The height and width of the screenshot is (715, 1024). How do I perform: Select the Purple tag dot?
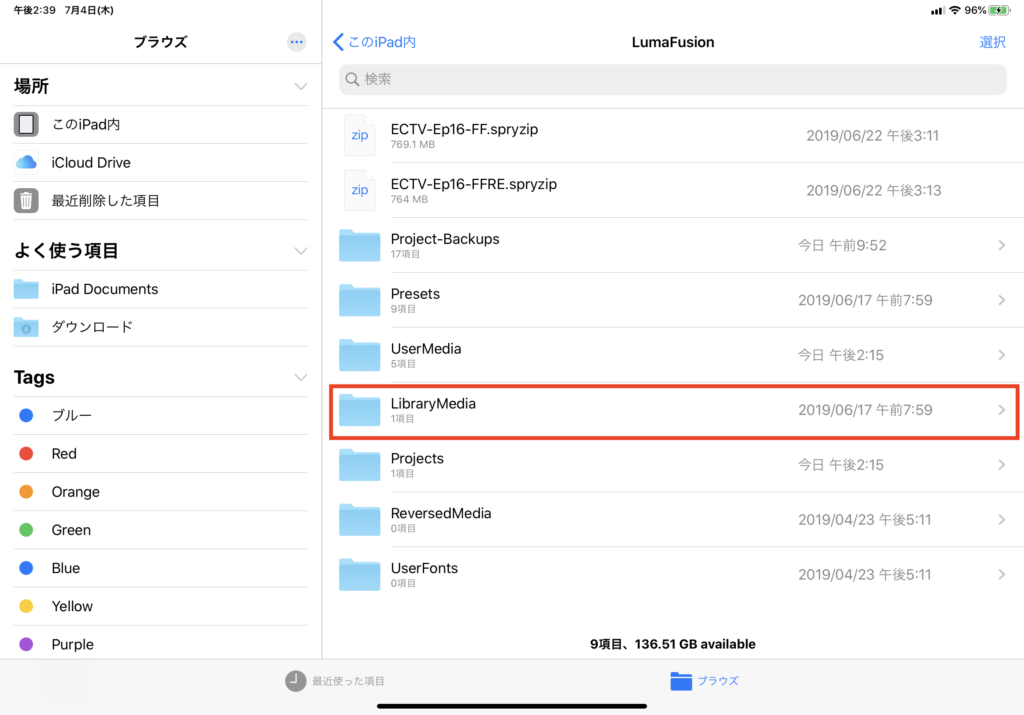click(x=26, y=644)
